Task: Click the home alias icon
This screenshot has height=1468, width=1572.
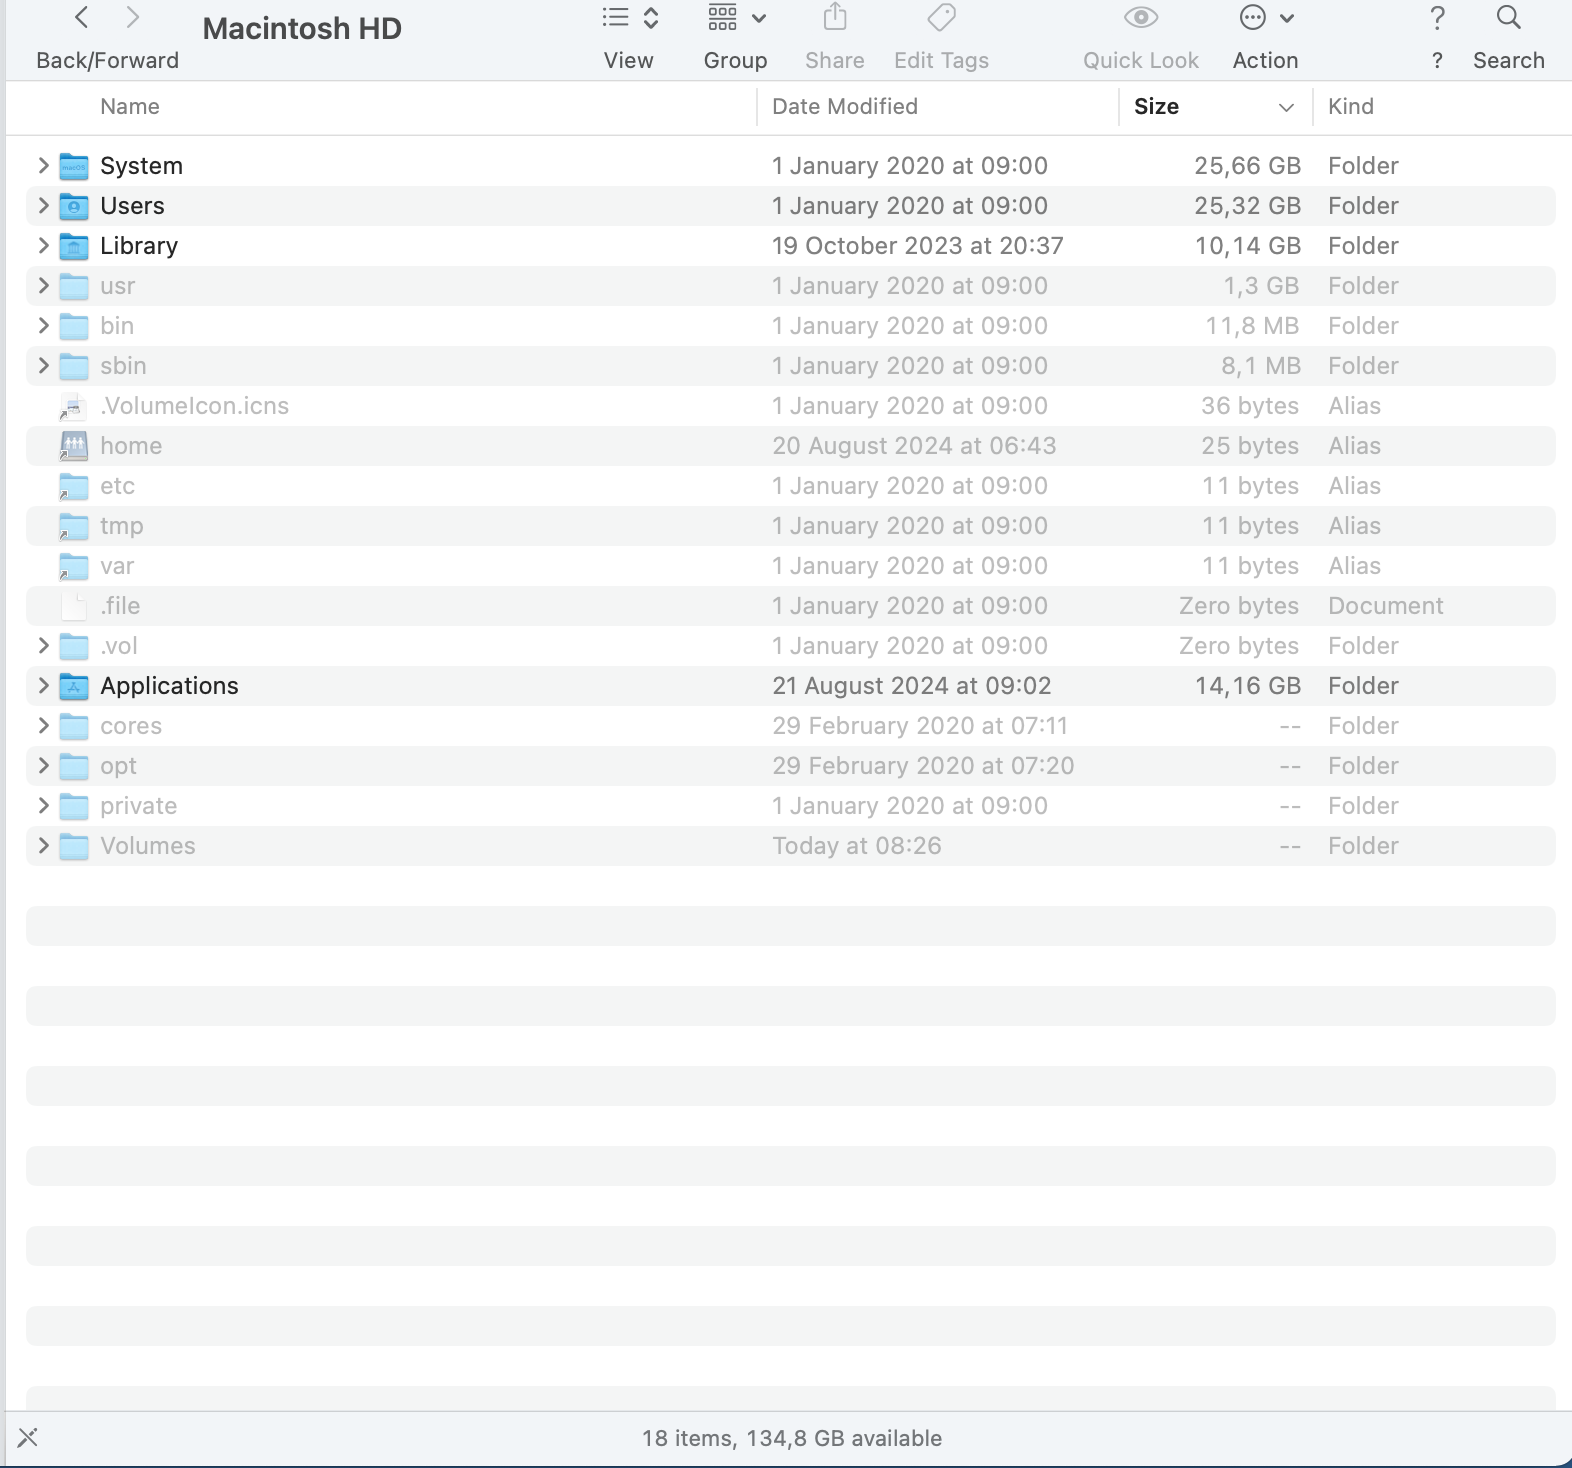Action: pos(74,446)
